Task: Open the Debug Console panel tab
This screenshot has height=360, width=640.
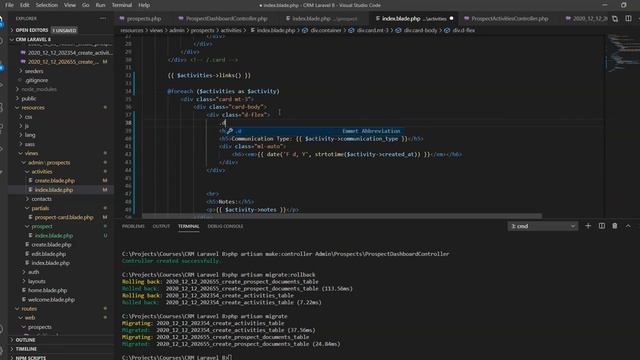Action: click(x=225, y=226)
